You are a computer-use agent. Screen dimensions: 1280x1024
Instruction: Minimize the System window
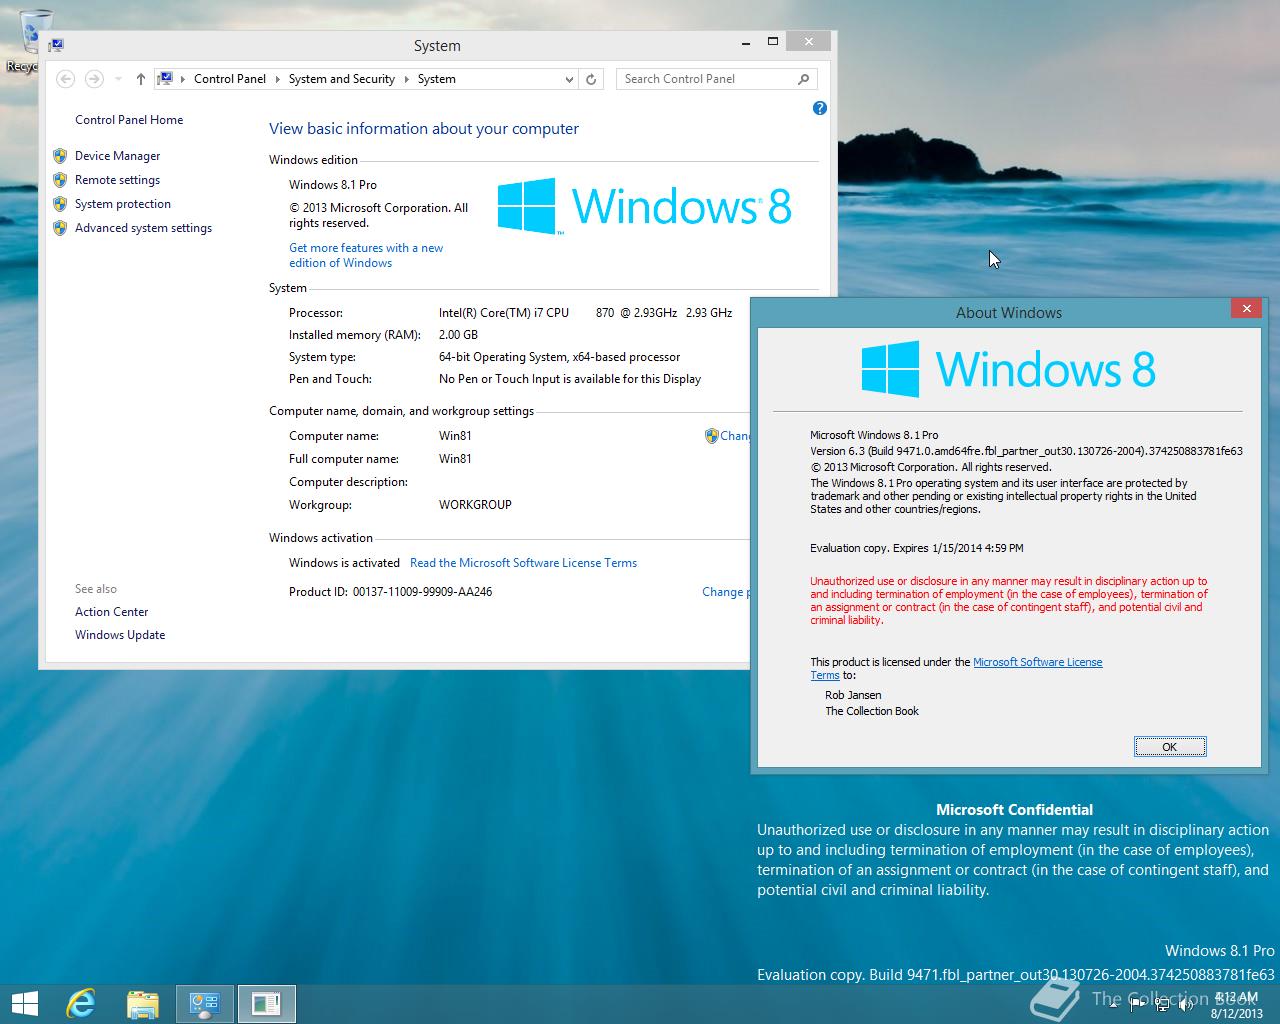click(x=746, y=42)
